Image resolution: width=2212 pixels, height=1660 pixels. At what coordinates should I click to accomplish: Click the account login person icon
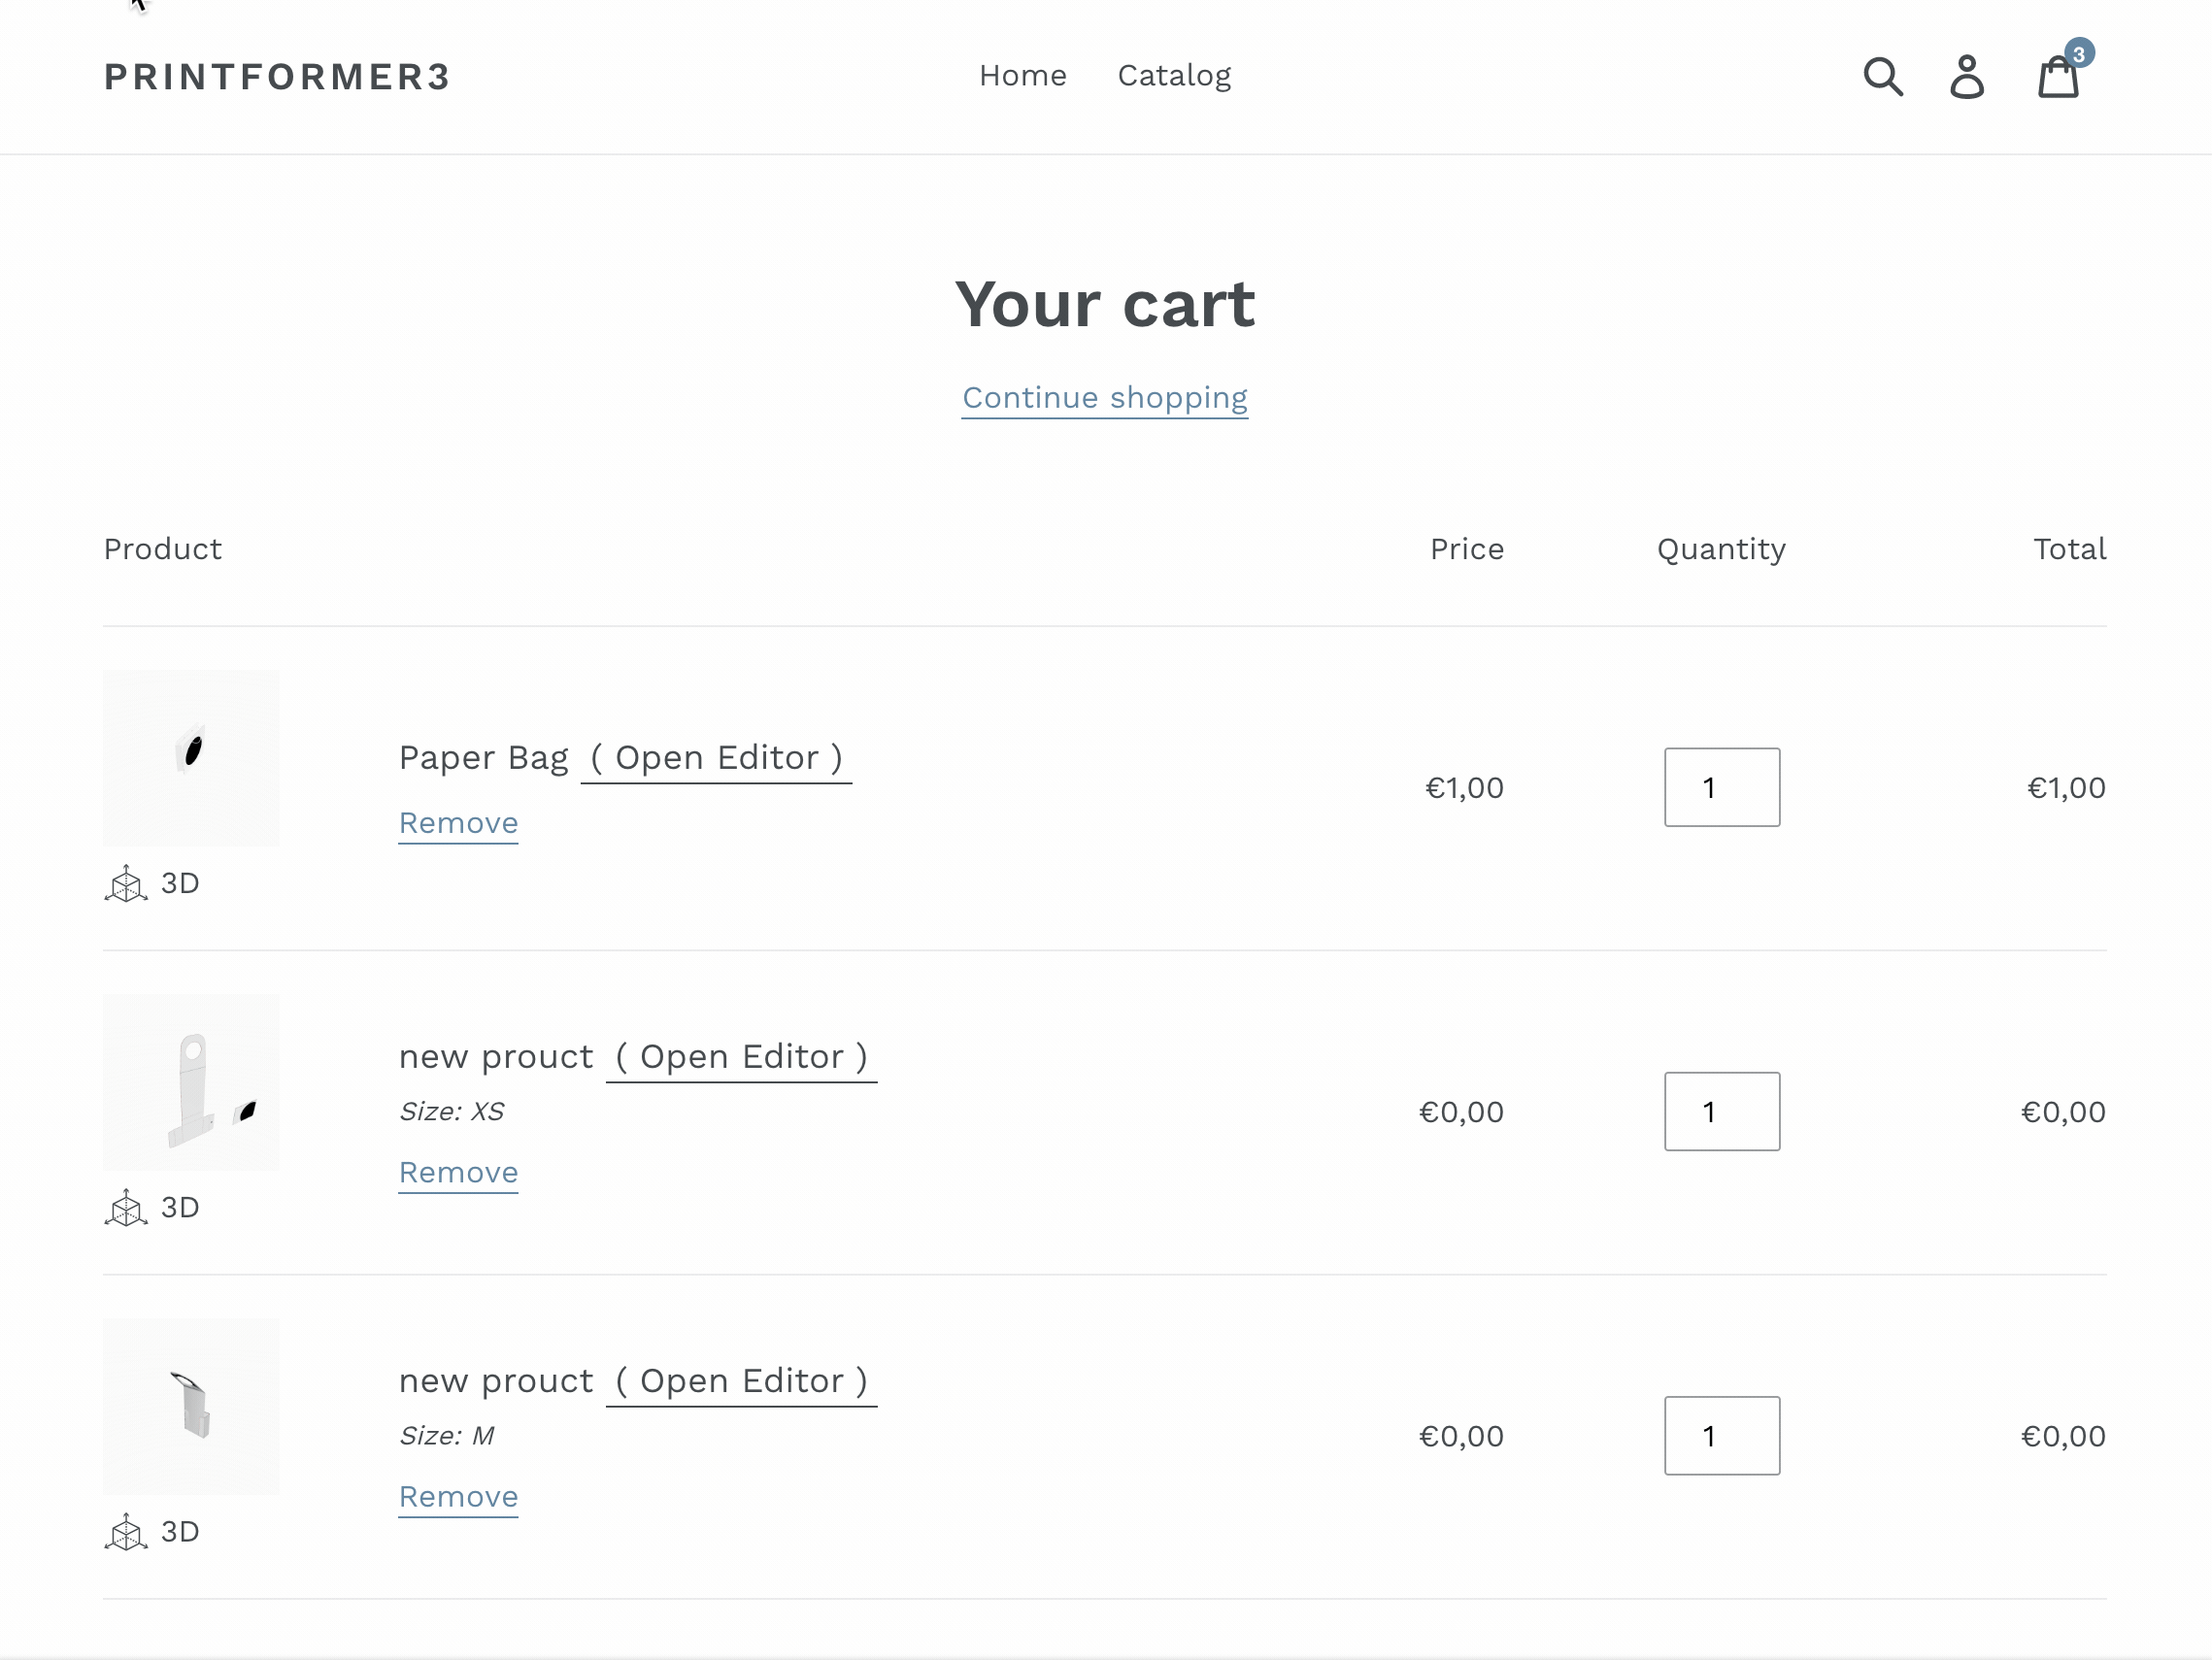(1967, 76)
